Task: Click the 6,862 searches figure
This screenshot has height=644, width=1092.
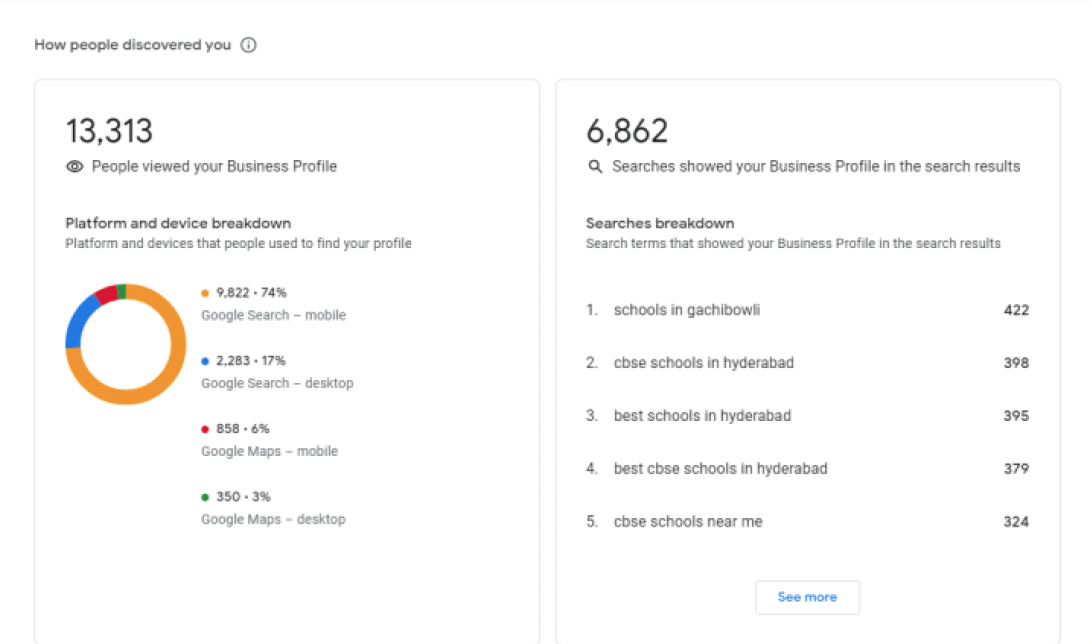Action: pos(626,131)
